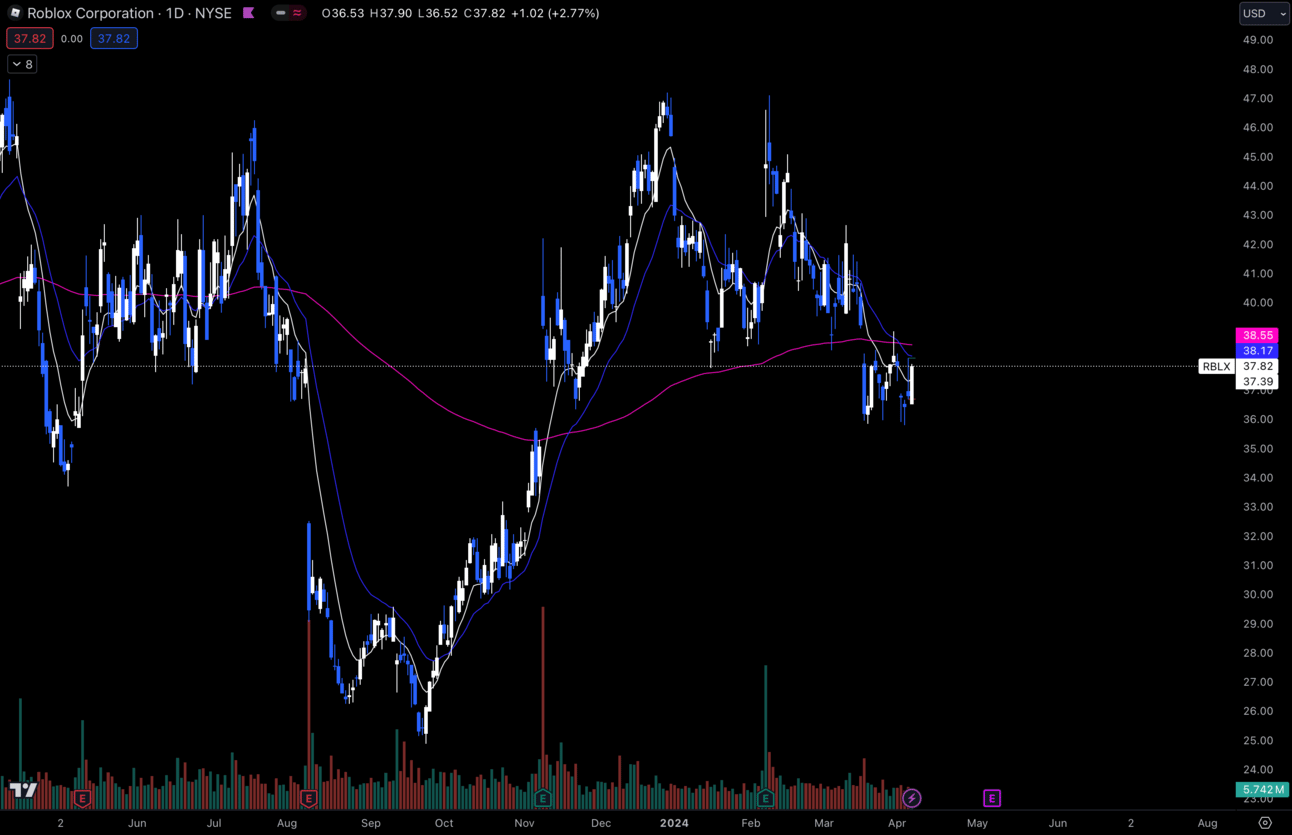This screenshot has width=1292, height=835.
Task: Click the TradingView logo
Action: coord(24,790)
